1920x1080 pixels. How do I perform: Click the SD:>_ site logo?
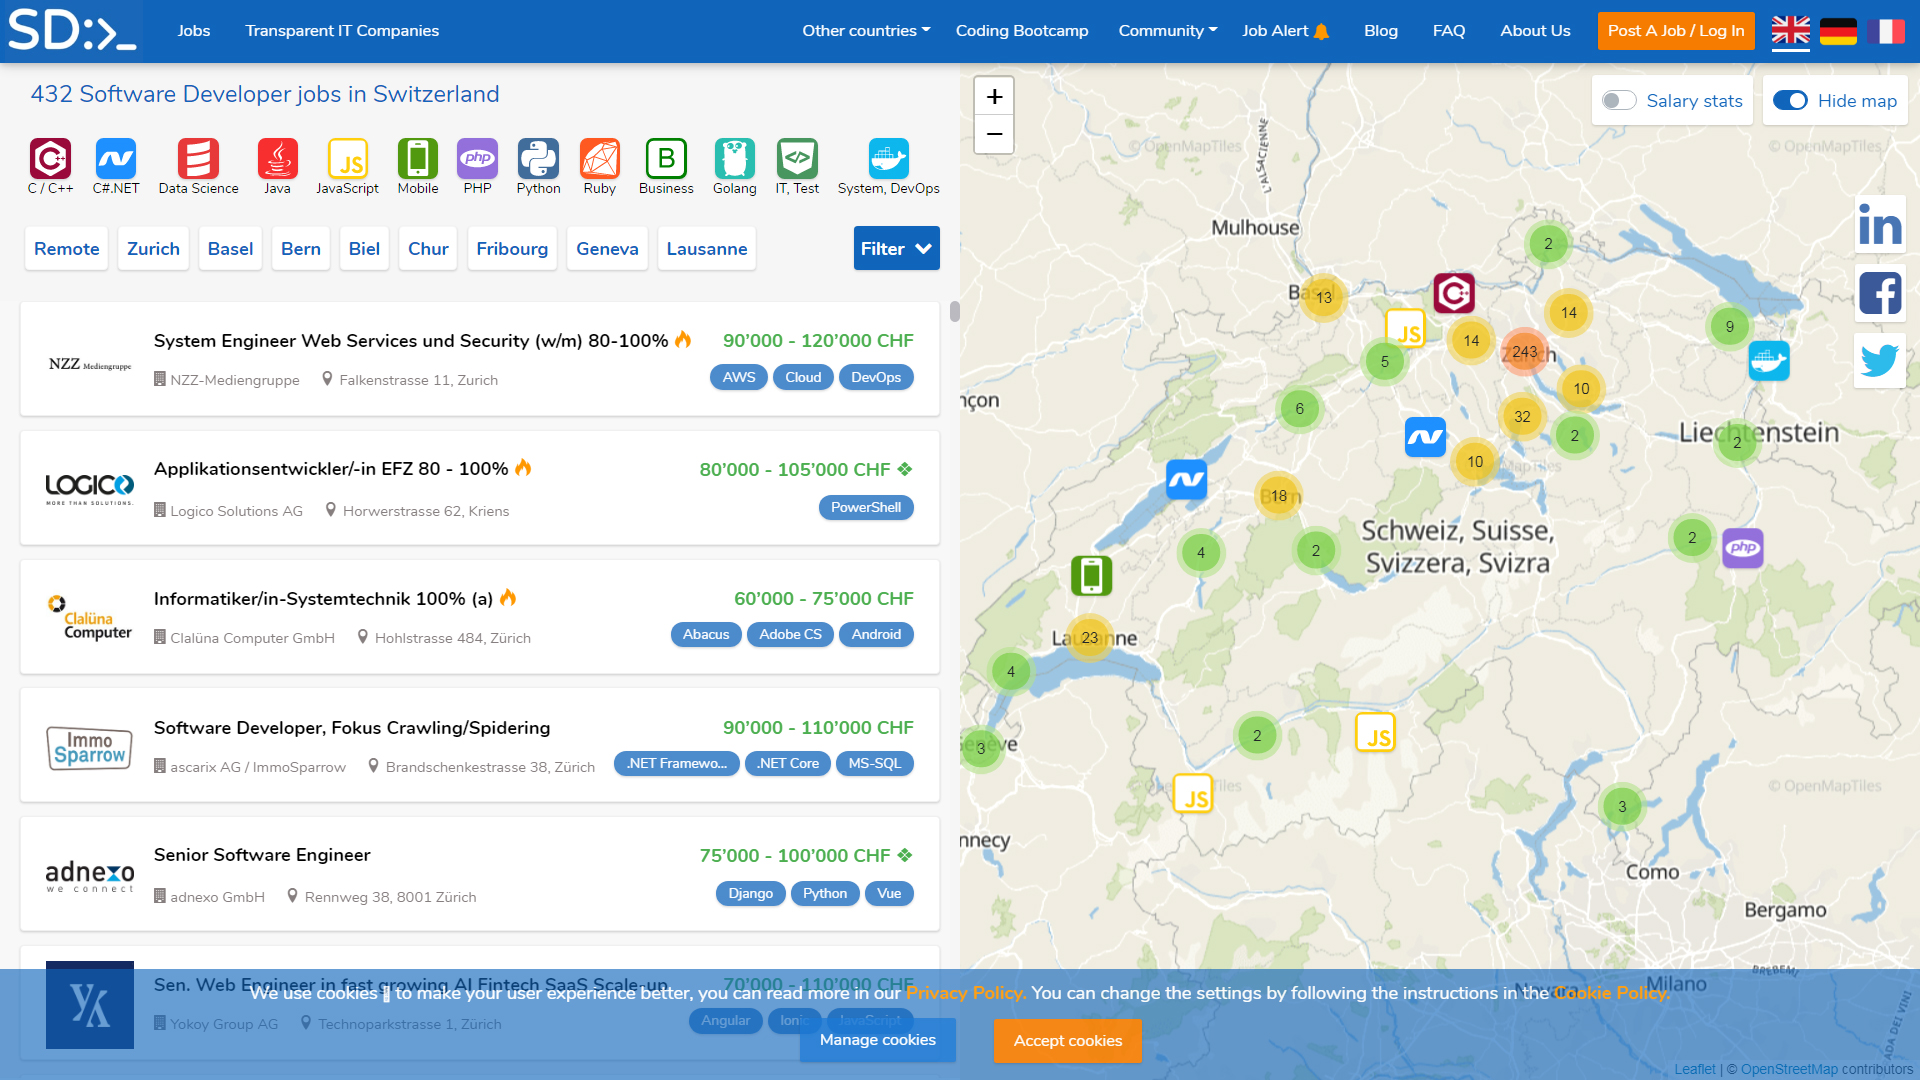72,30
